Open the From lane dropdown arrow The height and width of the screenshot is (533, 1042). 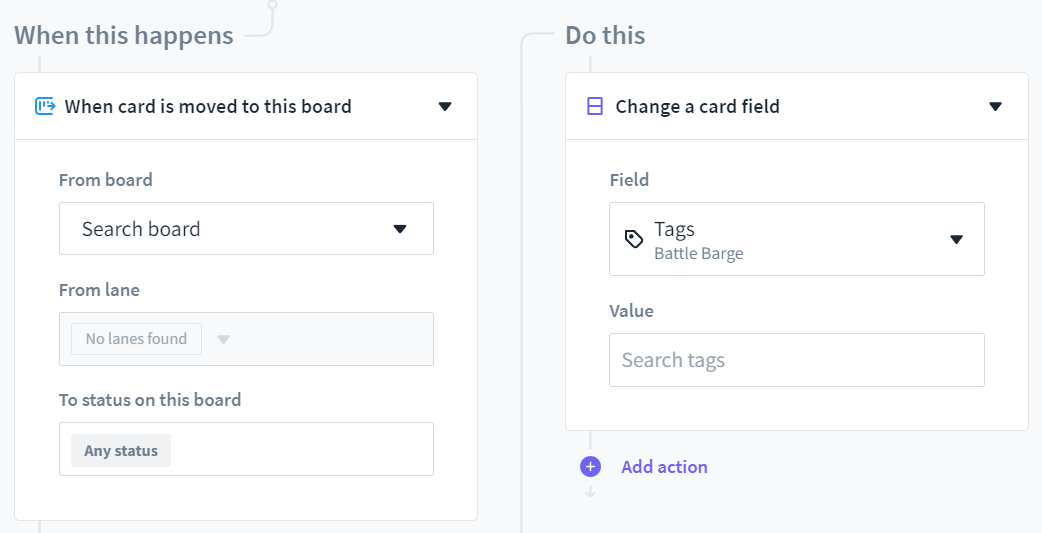(224, 339)
